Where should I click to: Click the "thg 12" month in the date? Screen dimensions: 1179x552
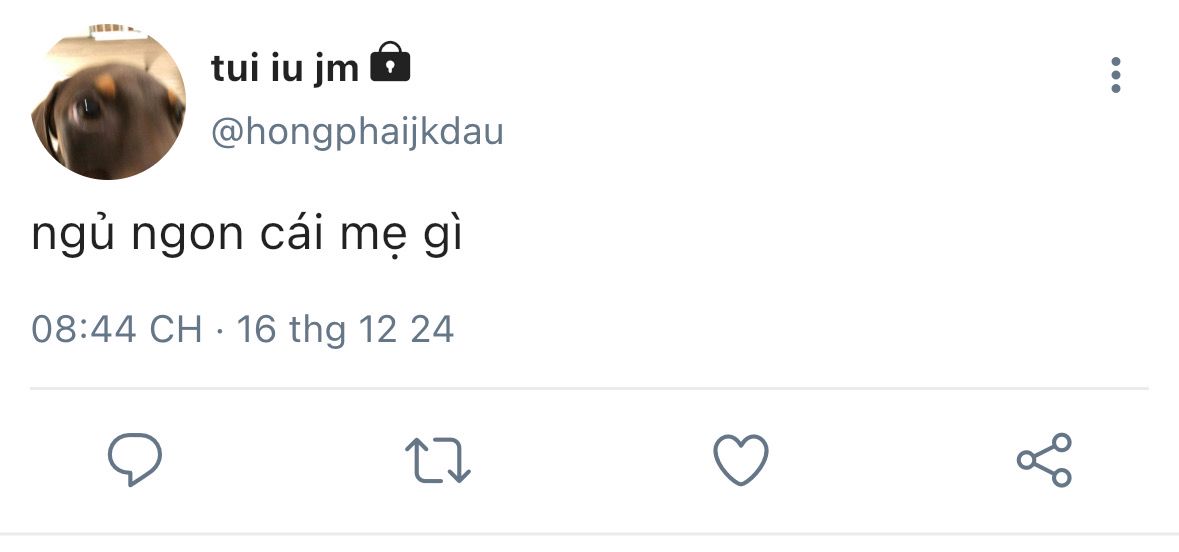coord(343,329)
